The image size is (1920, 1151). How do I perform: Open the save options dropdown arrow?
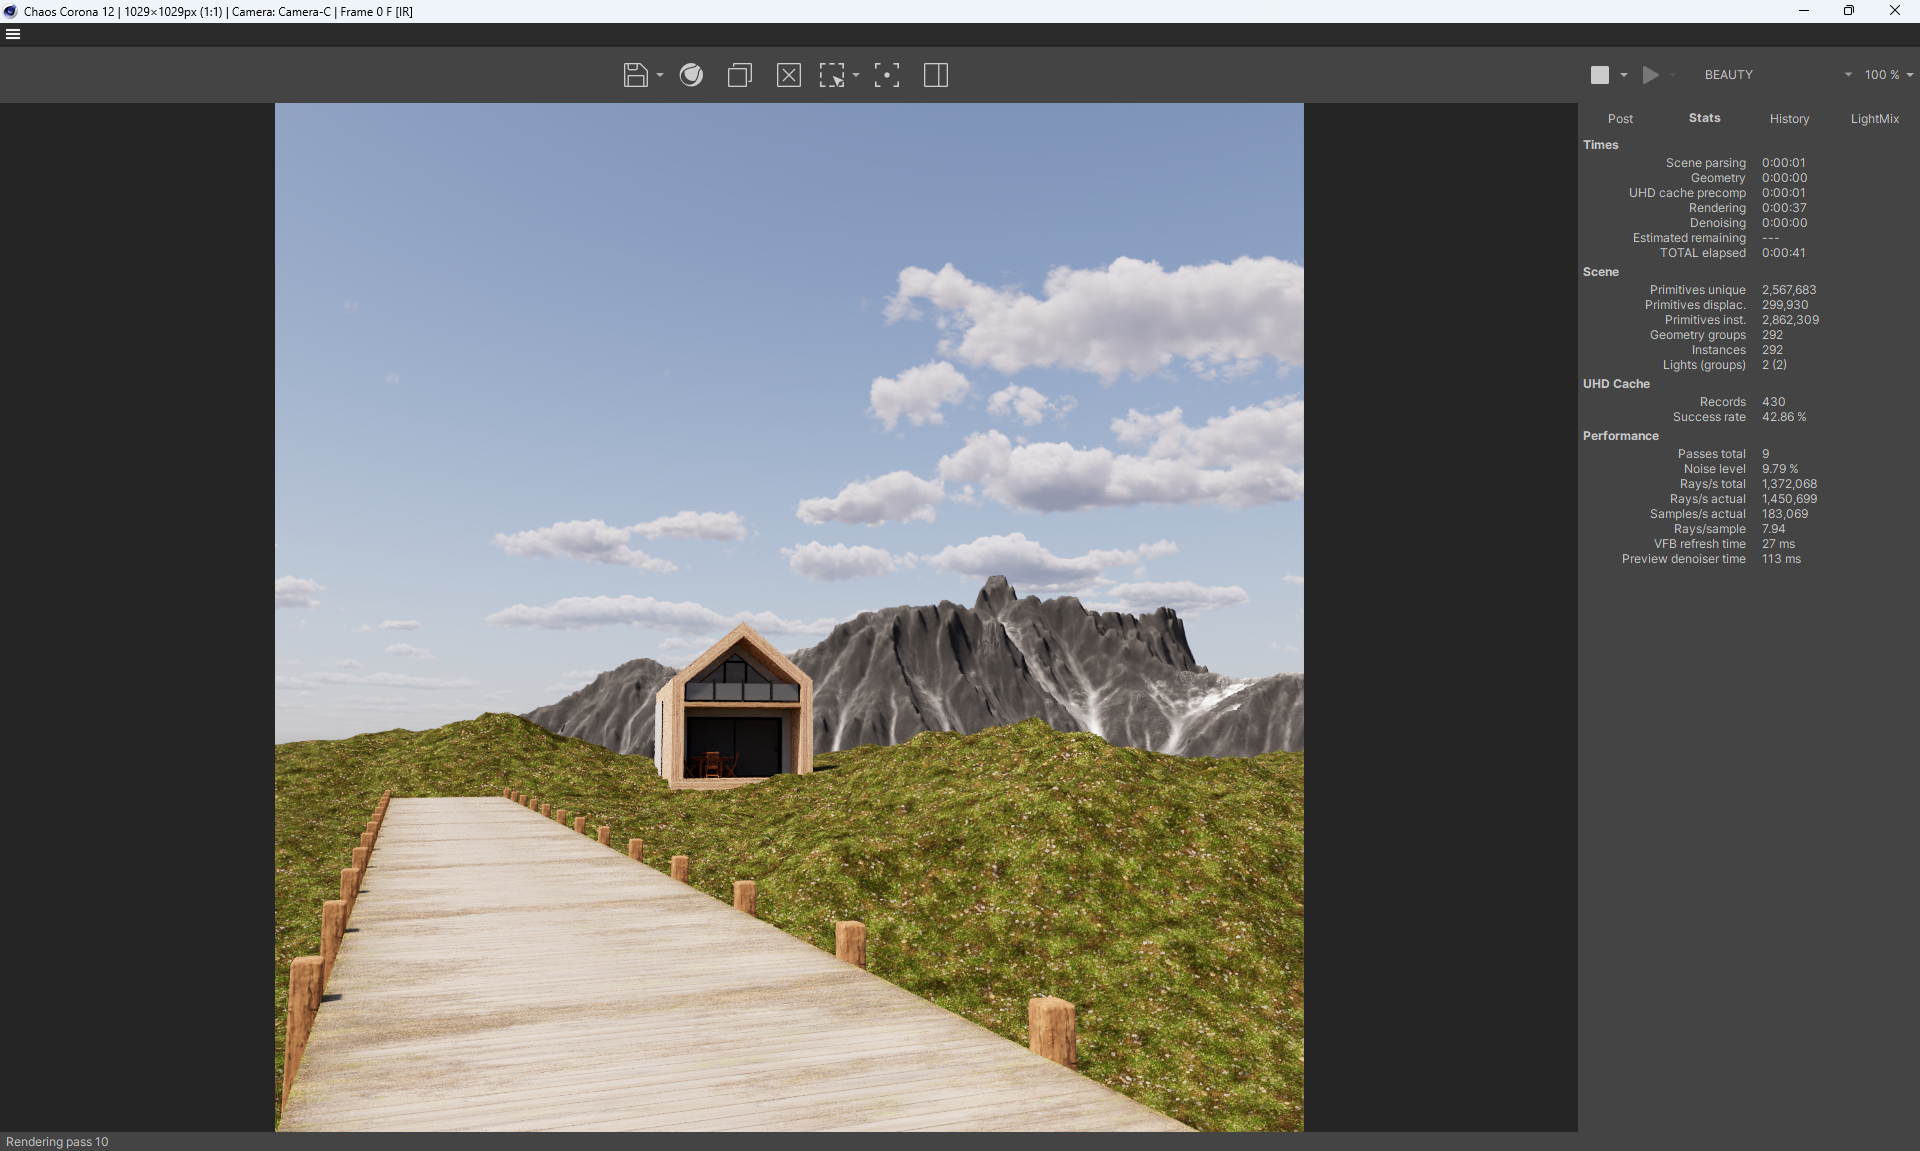tap(660, 75)
